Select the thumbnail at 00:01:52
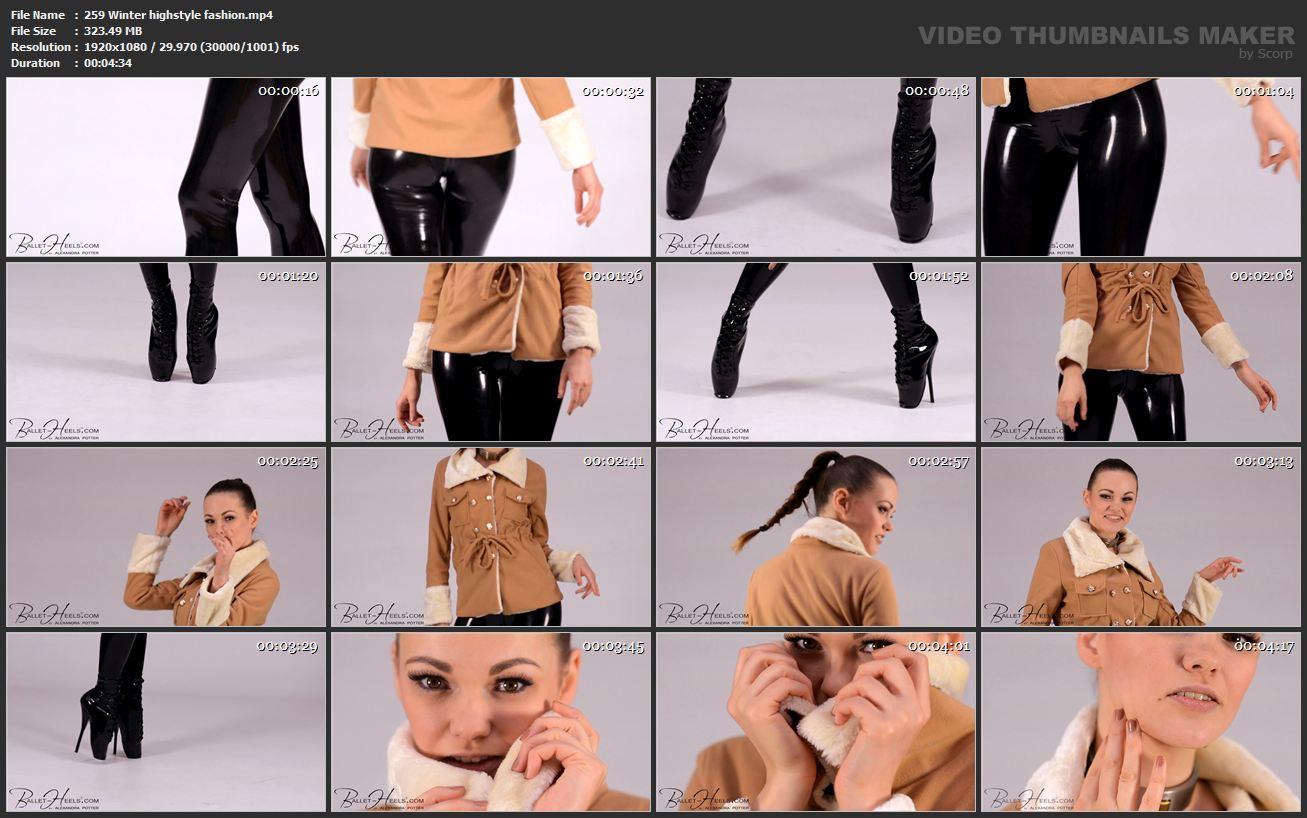Screen dimensions: 1307x818 click(816, 352)
